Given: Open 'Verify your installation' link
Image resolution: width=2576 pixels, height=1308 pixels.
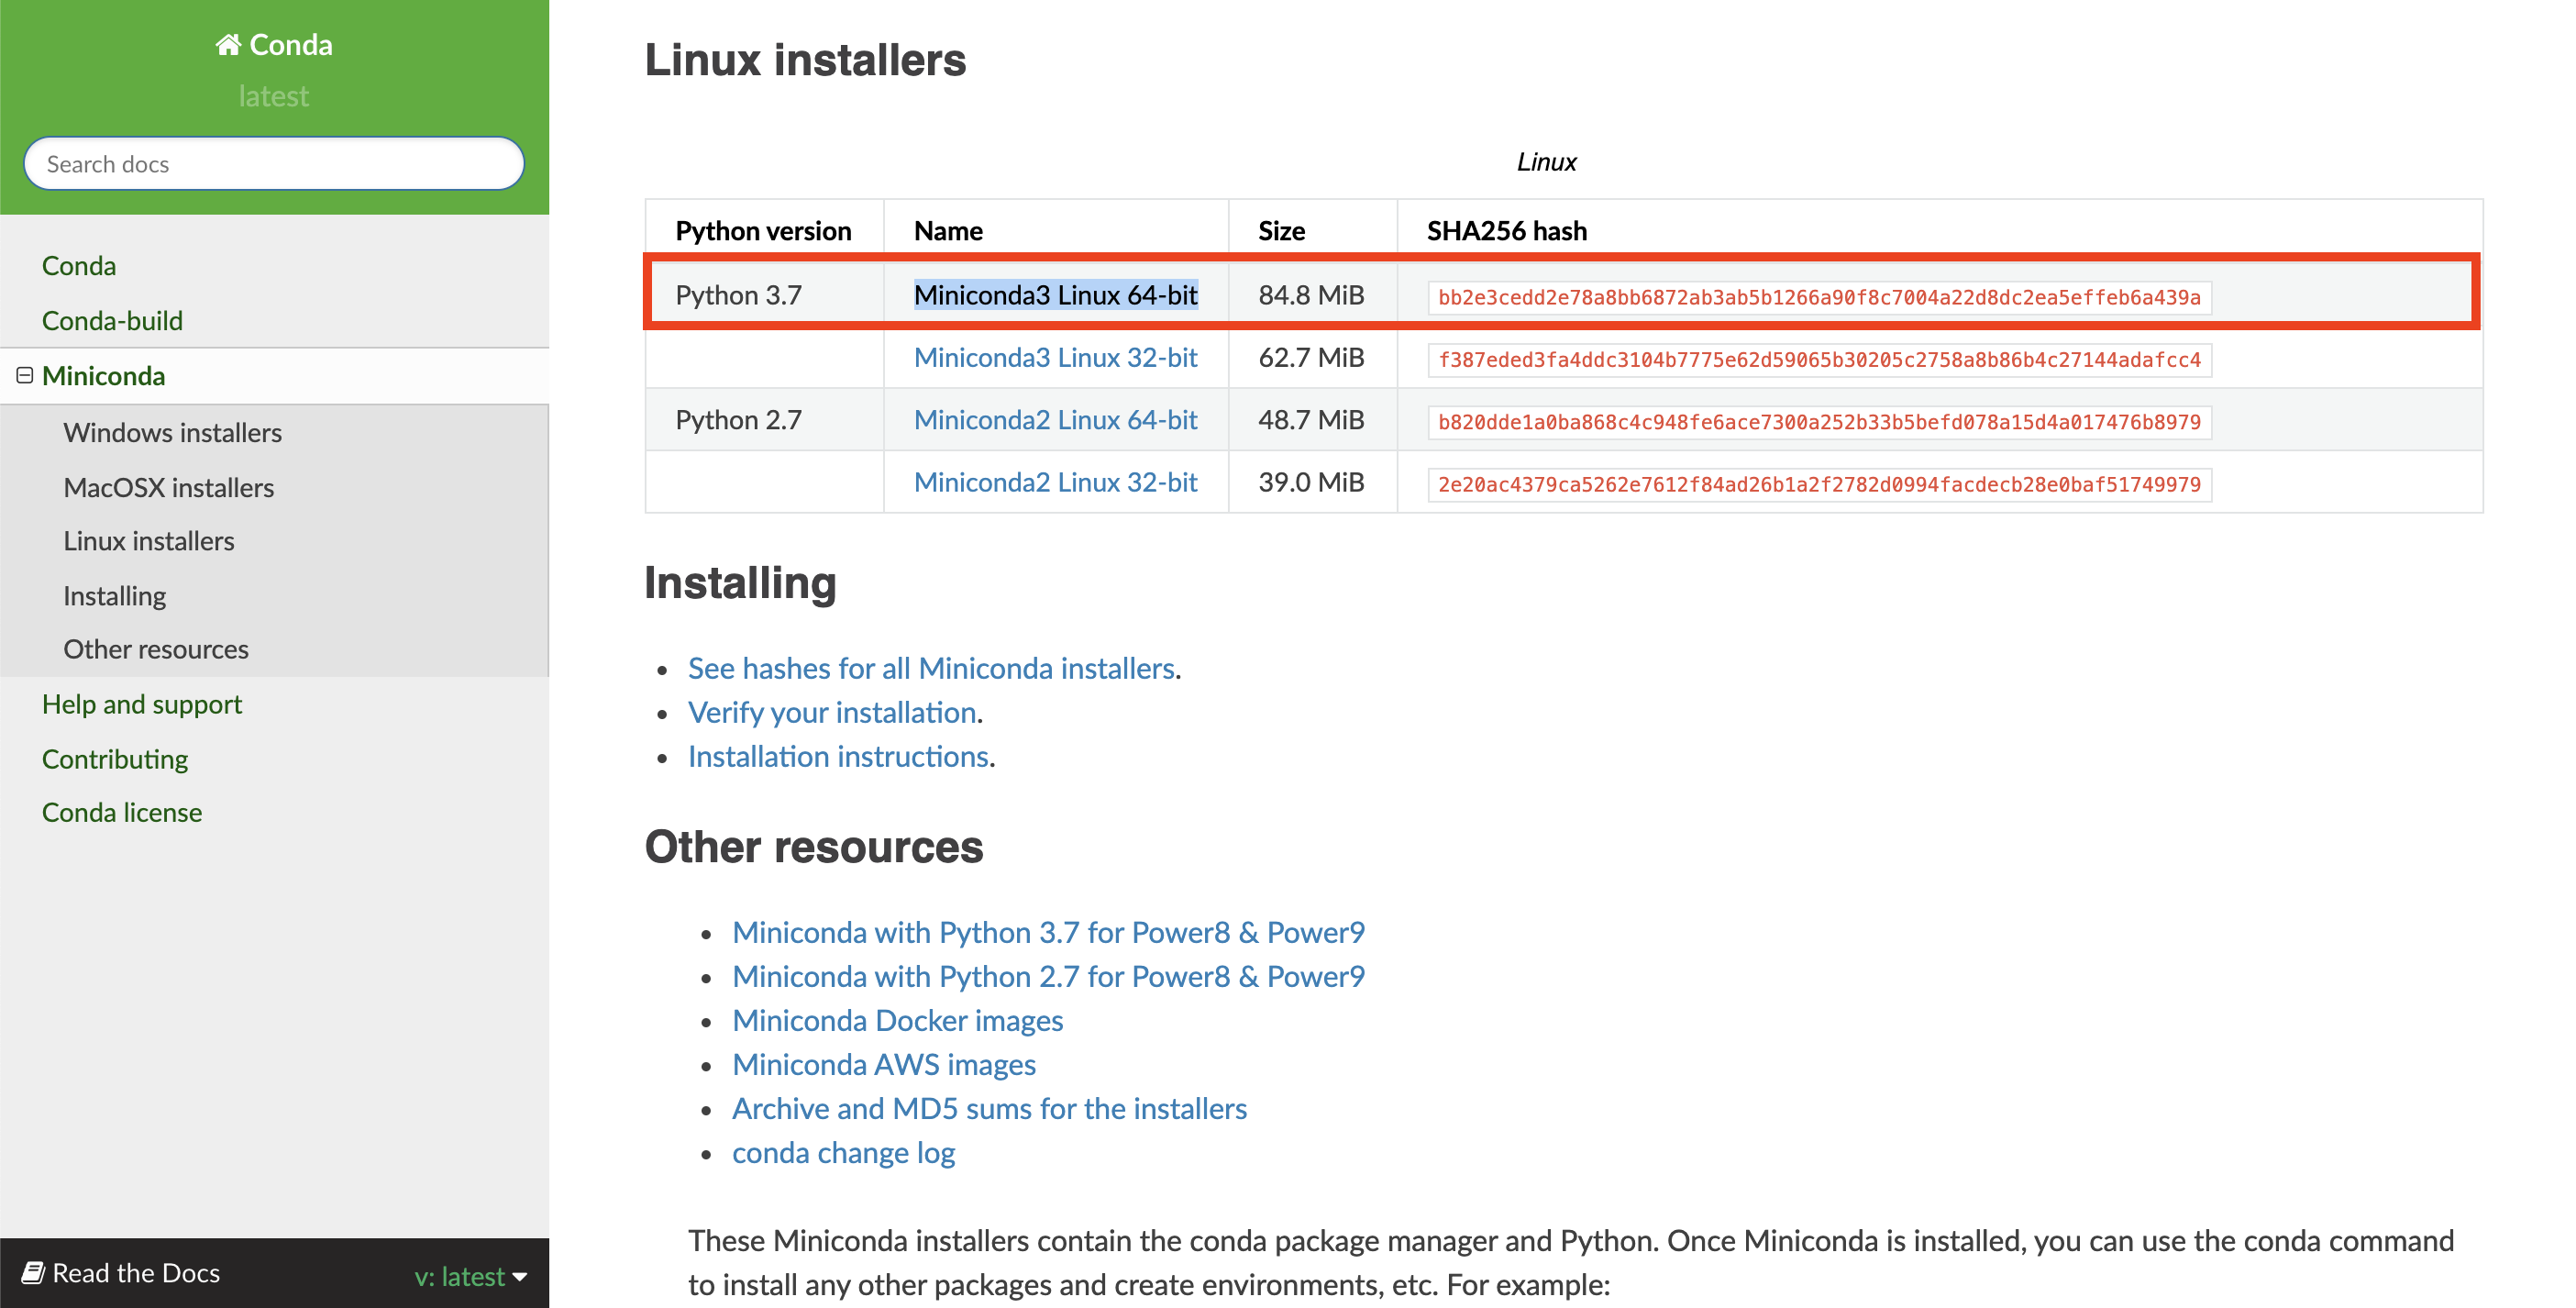Looking at the screenshot, I should point(832,712).
